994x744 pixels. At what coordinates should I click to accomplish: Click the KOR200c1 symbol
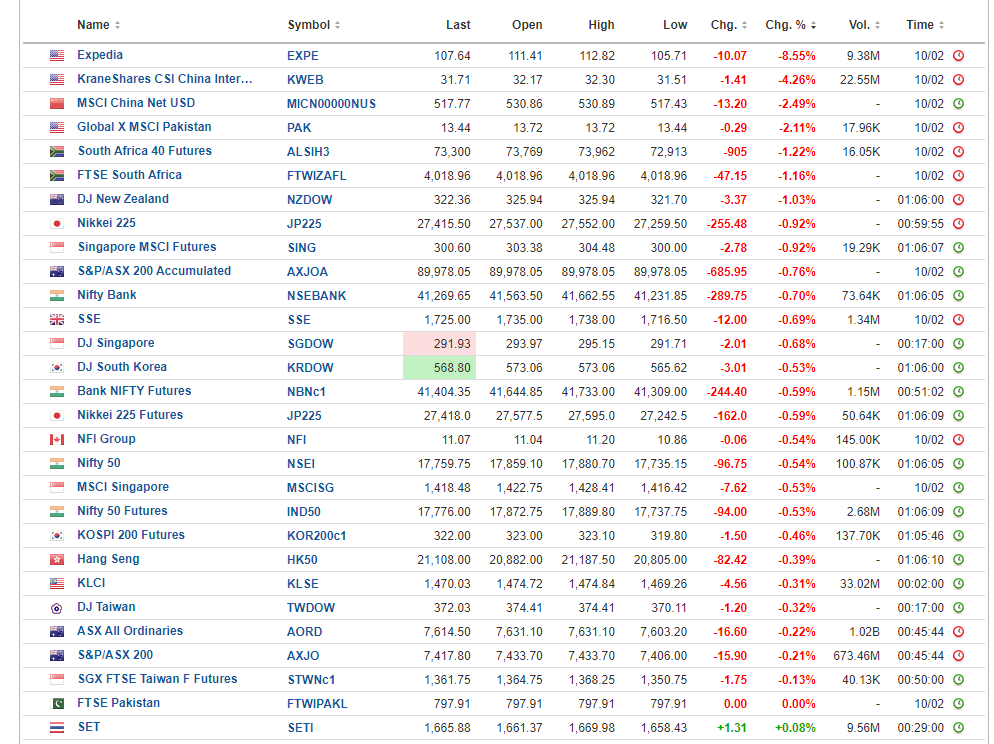click(316, 536)
